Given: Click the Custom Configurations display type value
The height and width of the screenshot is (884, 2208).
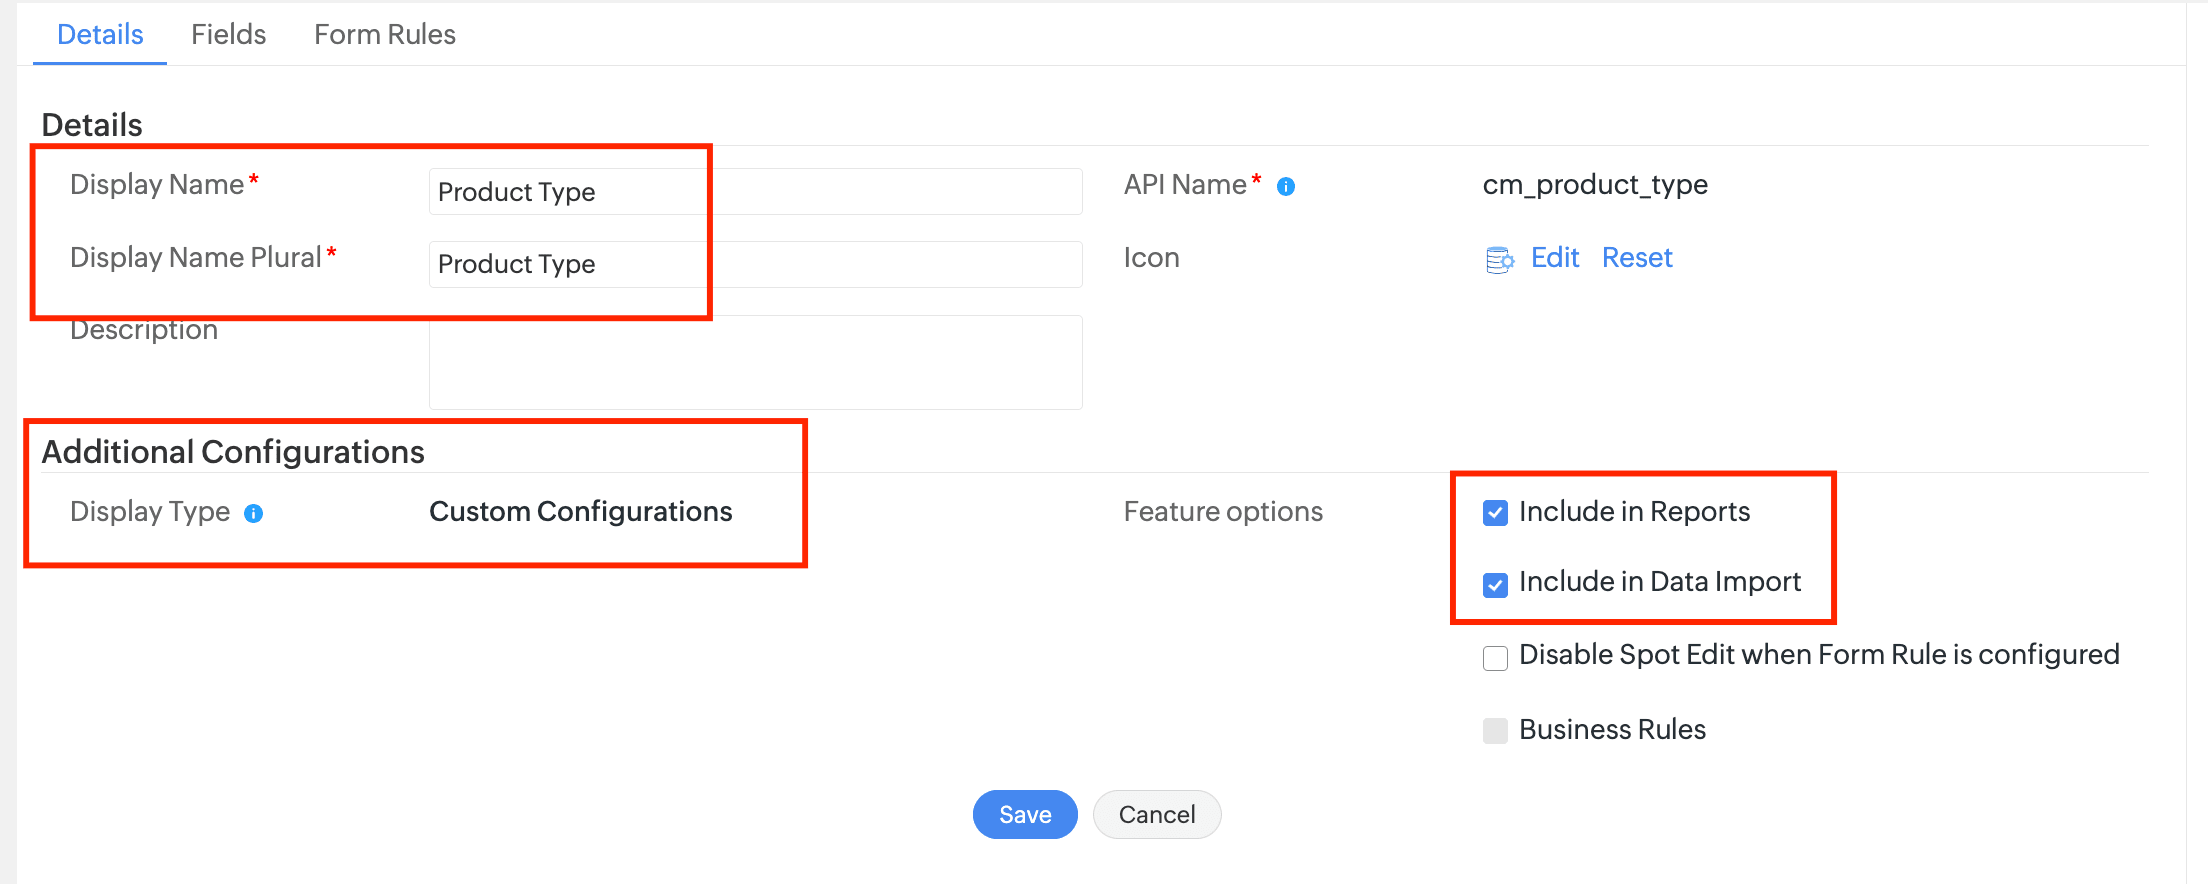Looking at the screenshot, I should point(580,512).
